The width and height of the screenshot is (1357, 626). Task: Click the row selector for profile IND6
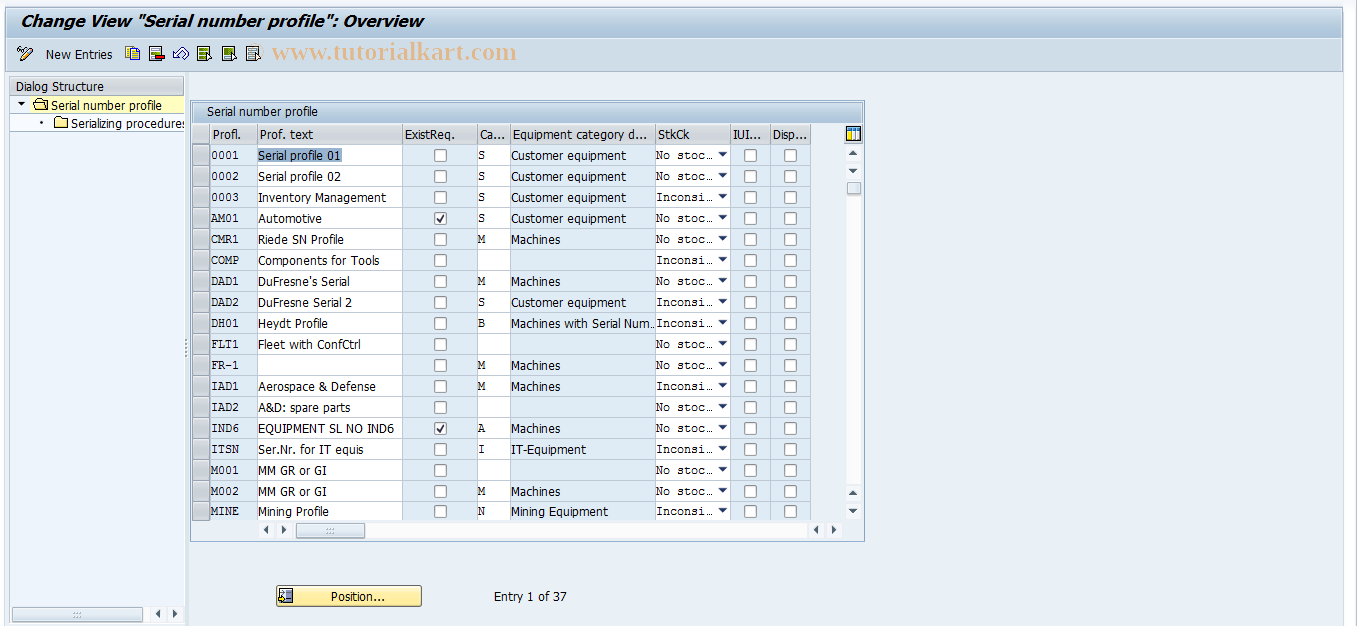tap(201, 428)
